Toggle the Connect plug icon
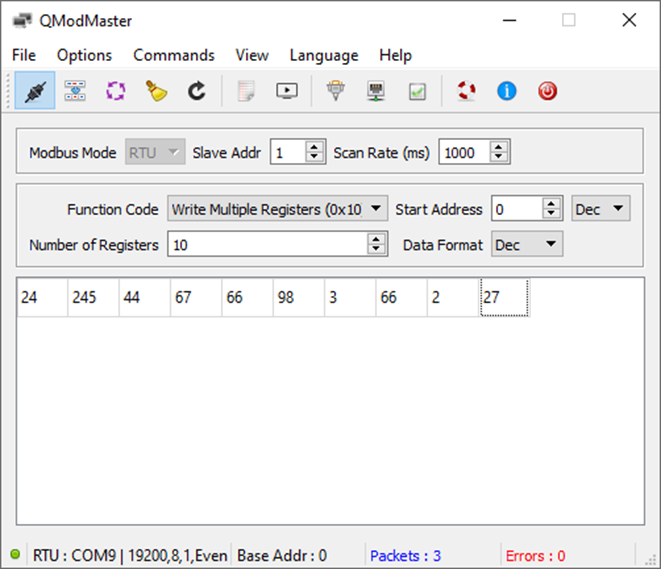Screen dimensions: 661x569 coord(35,91)
